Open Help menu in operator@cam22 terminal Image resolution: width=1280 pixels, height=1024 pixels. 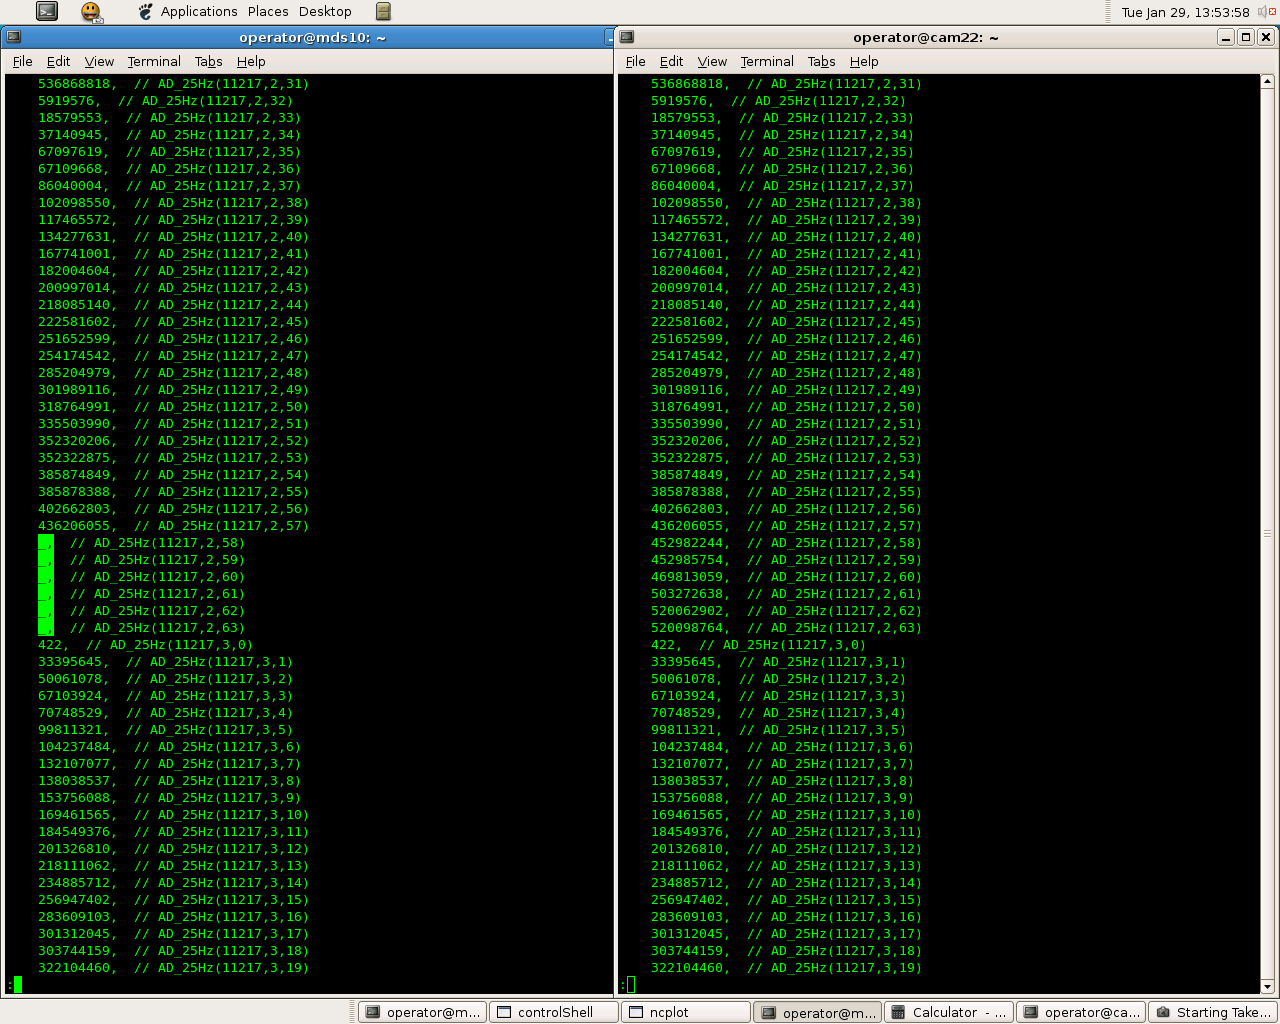coord(864,61)
